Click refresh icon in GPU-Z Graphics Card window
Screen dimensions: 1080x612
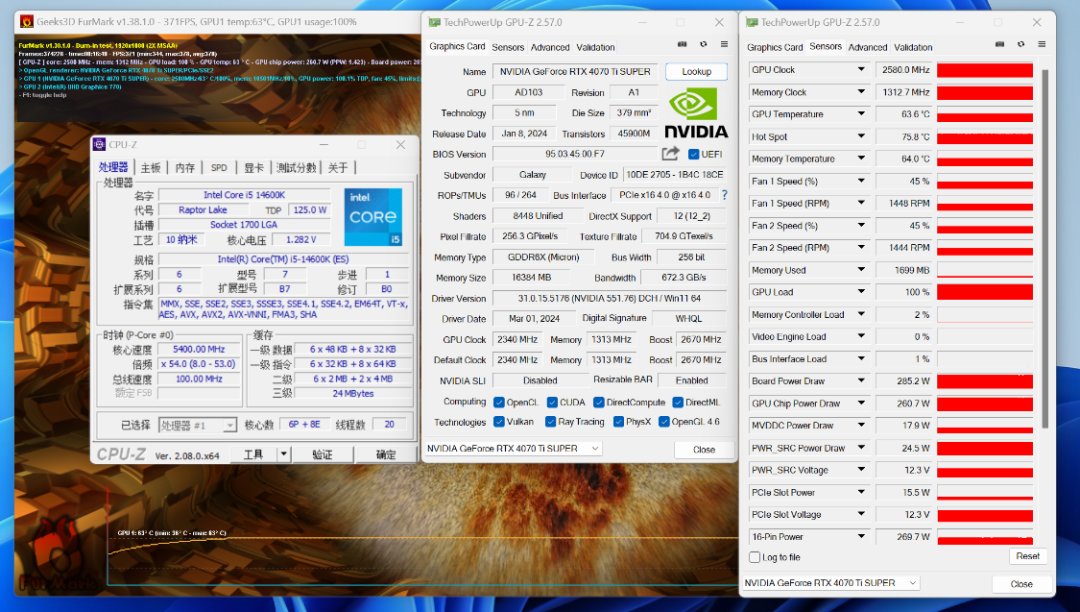(x=703, y=44)
